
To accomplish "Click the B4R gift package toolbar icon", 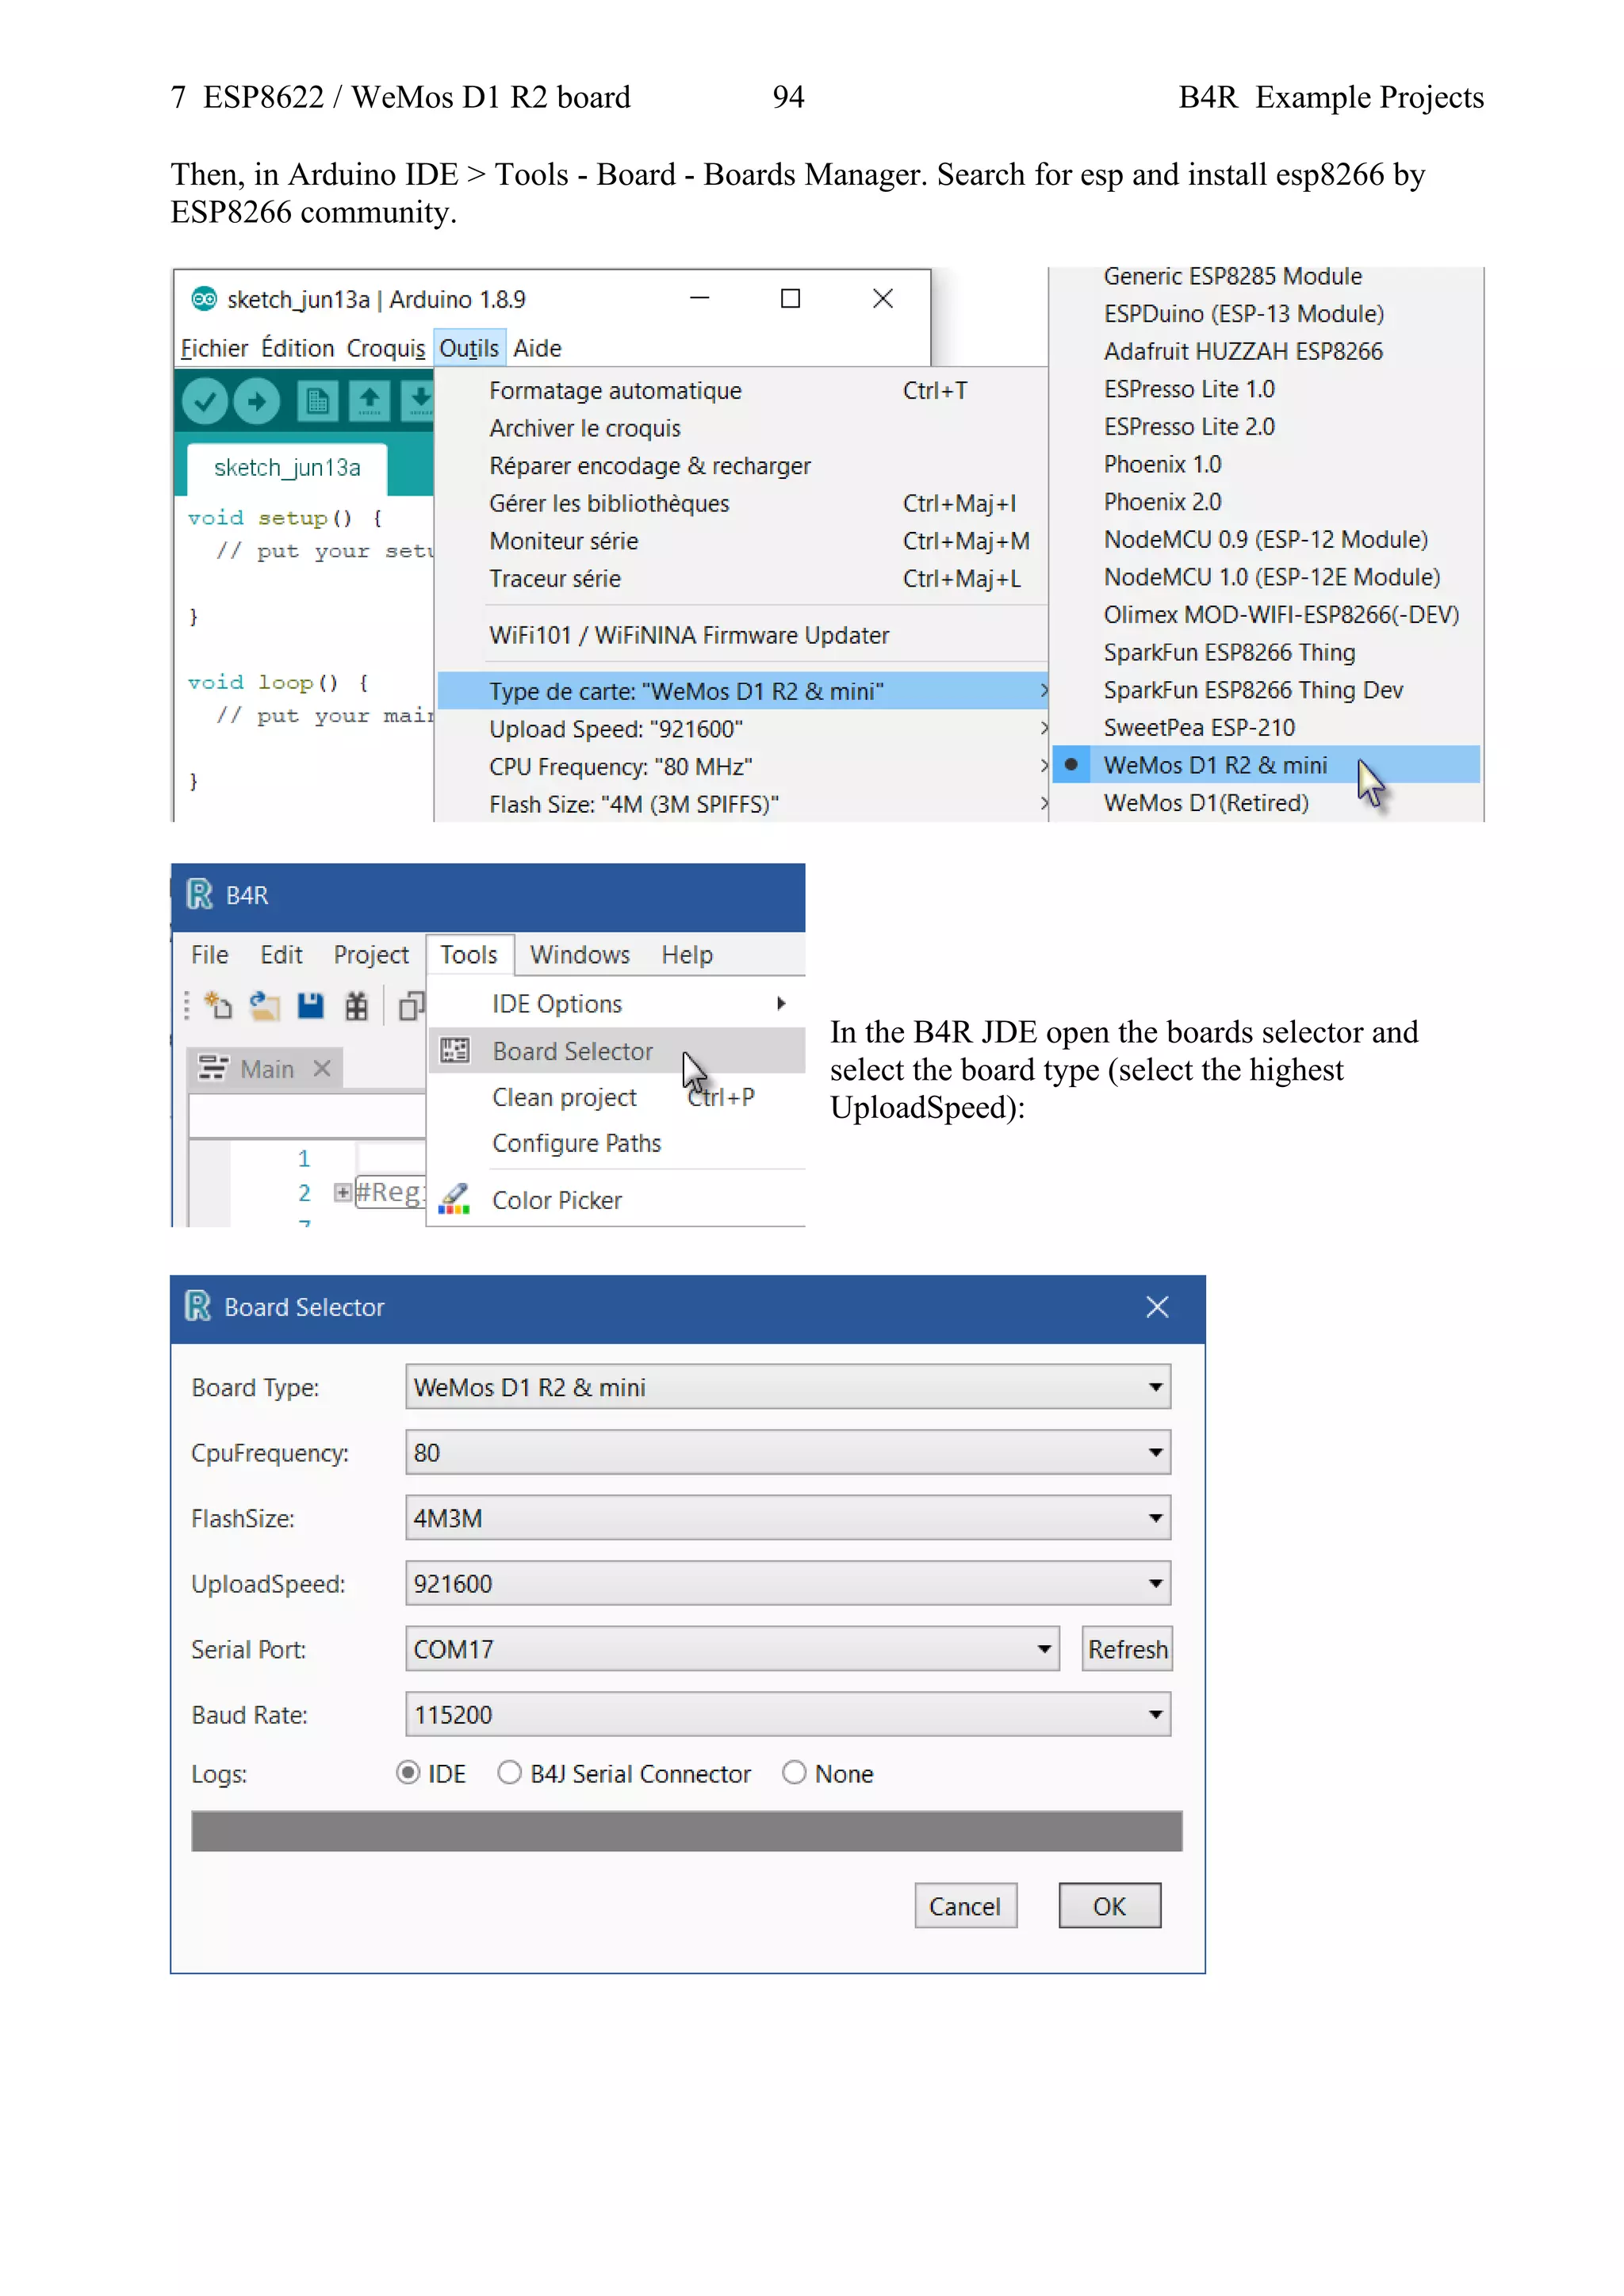I will point(356,1005).
